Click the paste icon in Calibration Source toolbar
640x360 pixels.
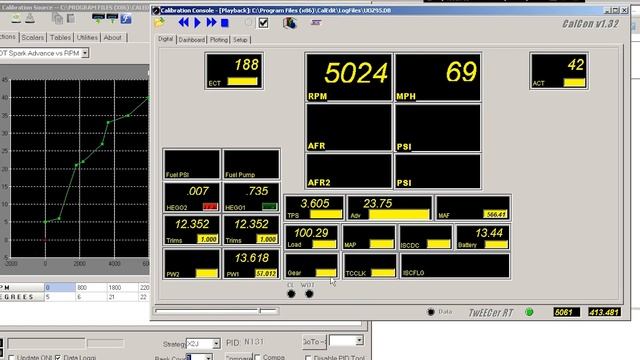(x=71, y=18)
